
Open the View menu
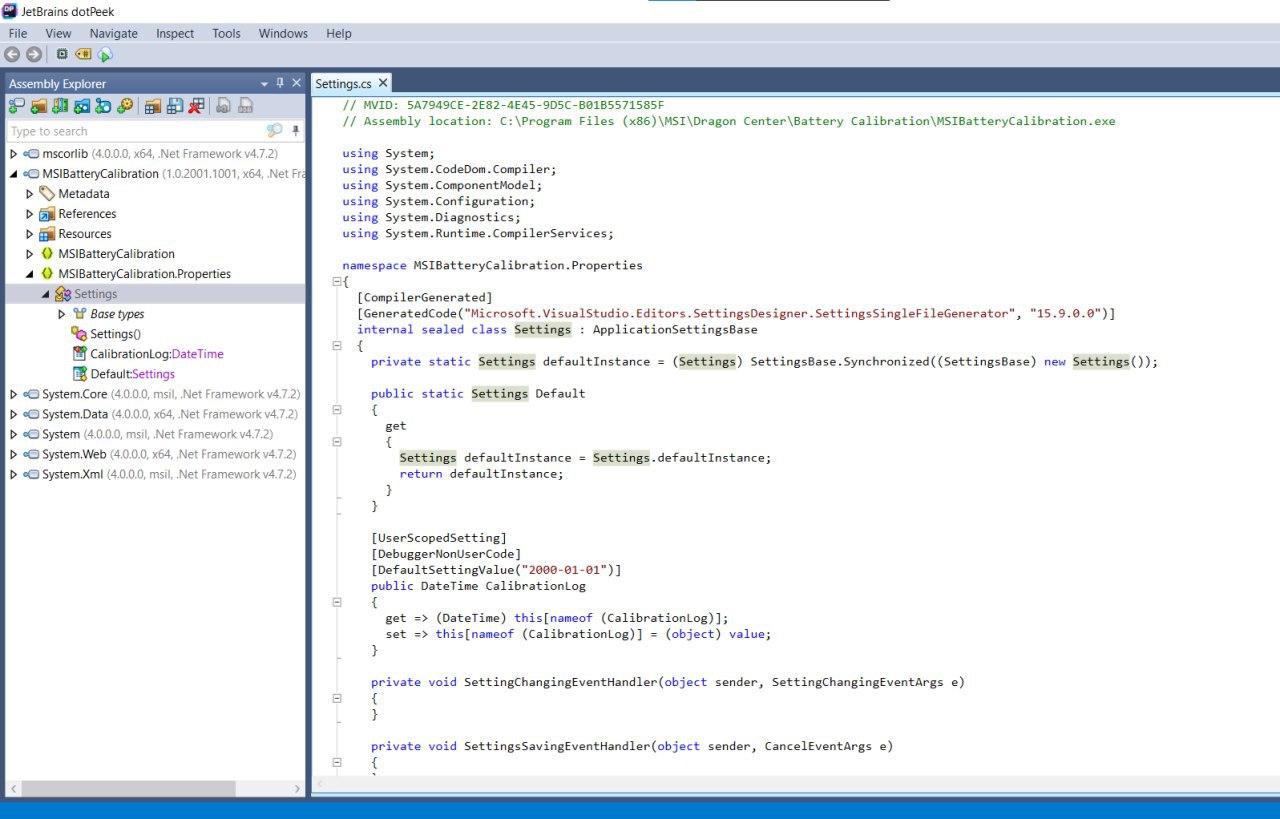(58, 33)
